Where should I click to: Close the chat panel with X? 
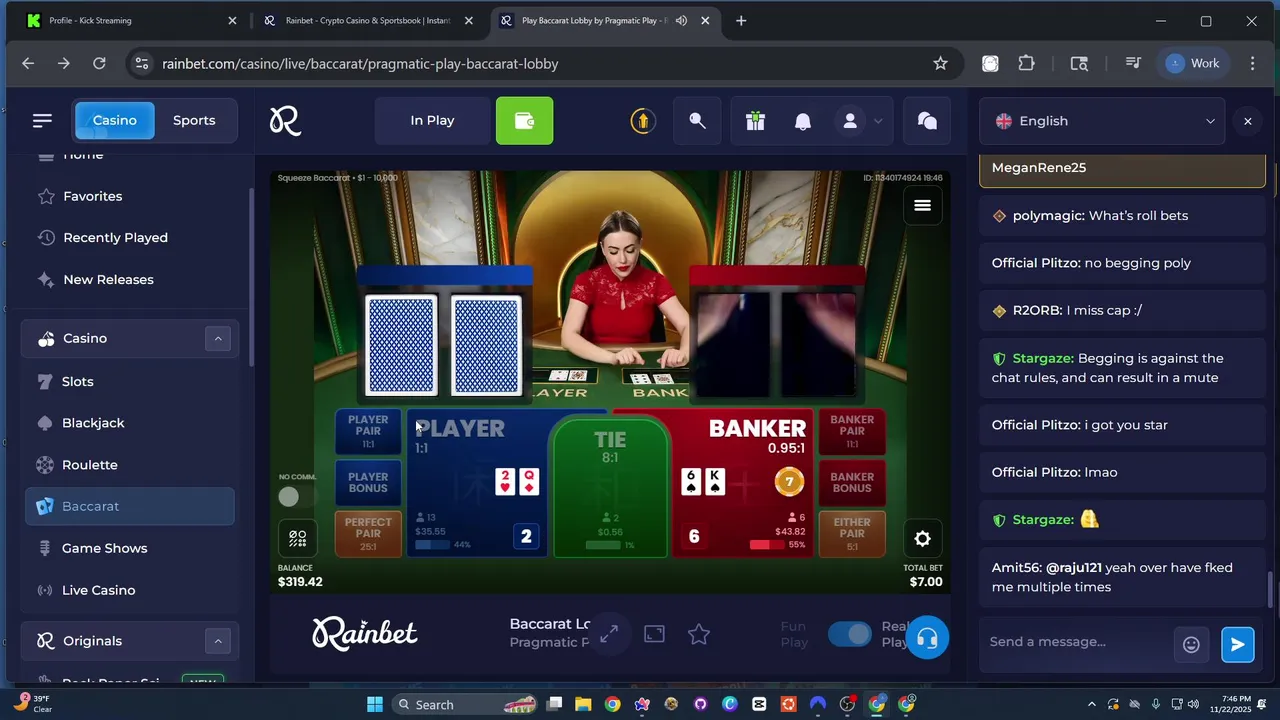click(x=1247, y=121)
